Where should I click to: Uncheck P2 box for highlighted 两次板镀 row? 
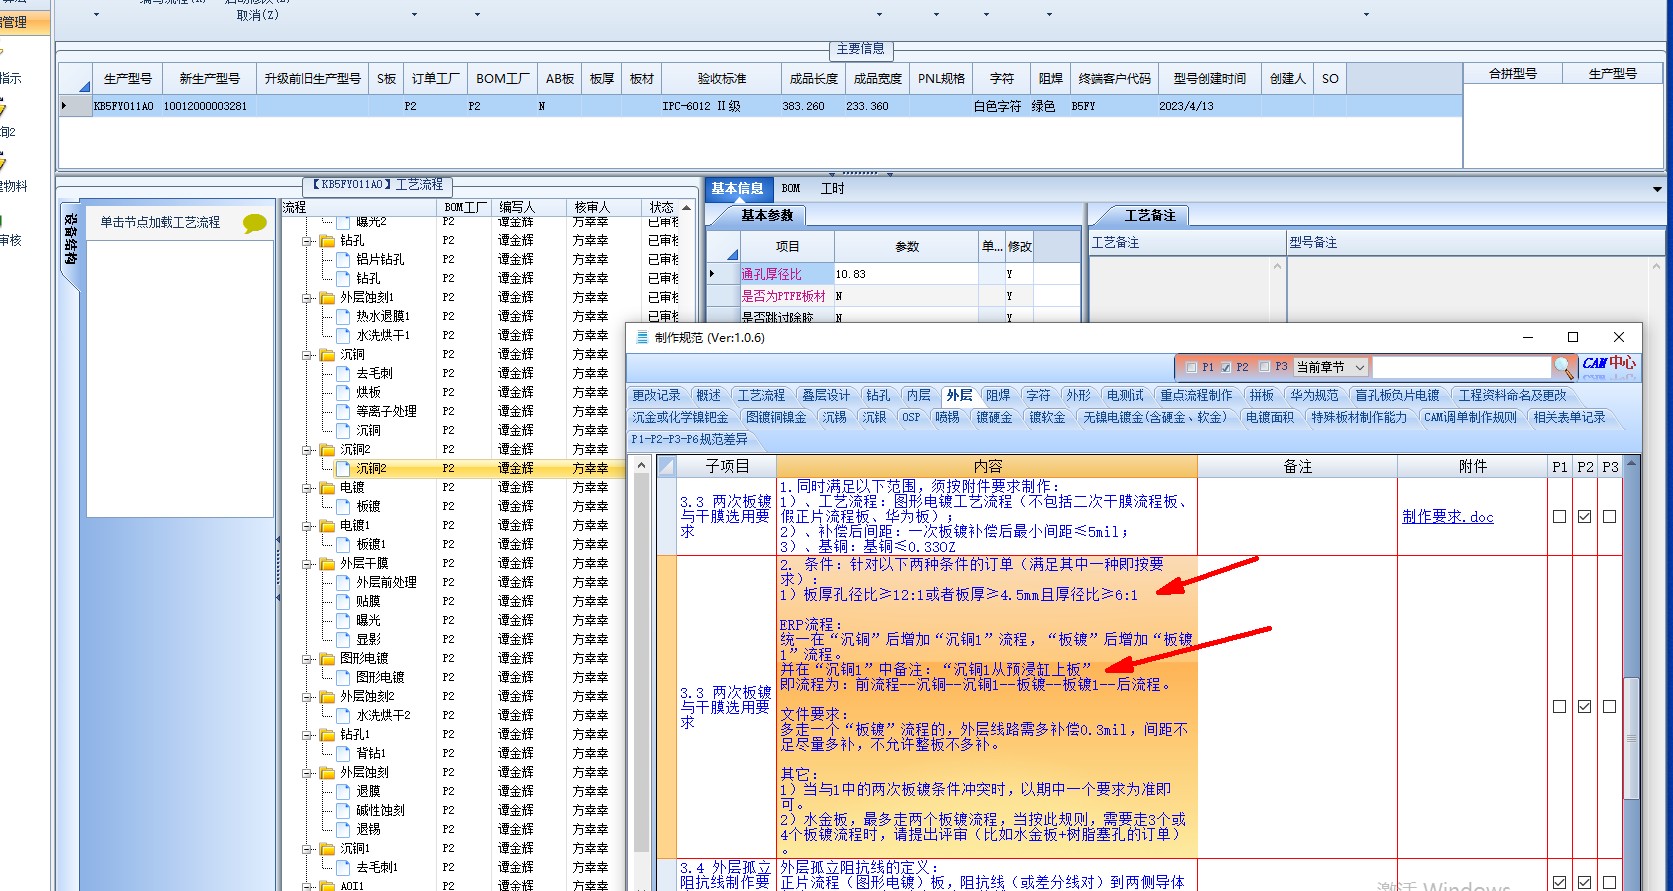click(1584, 707)
